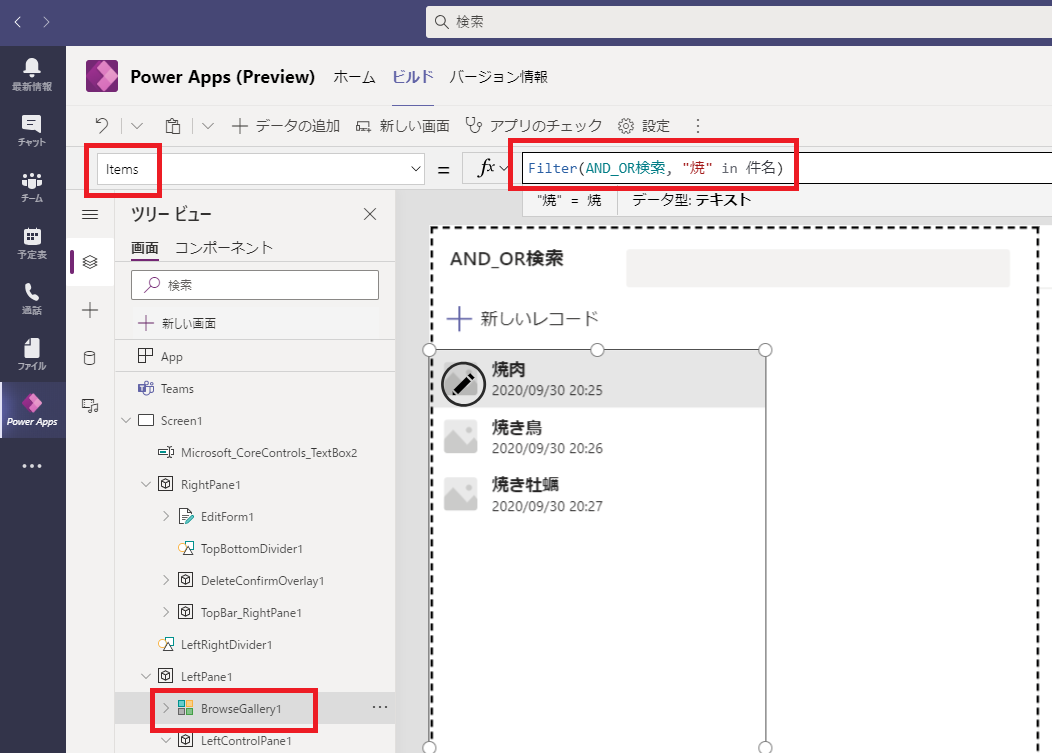Viewport: 1052px width, 753px height.
Task: Collapse the LeftControlPane1 node
Action: pos(166,740)
